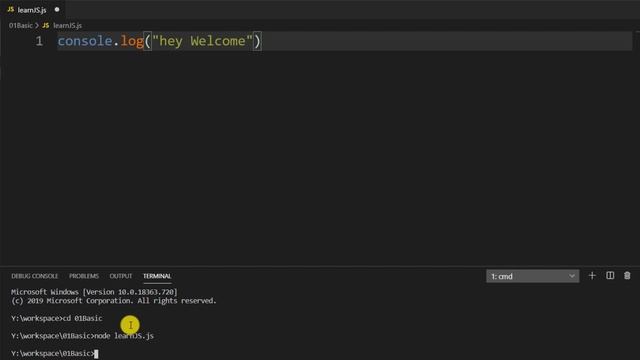
Task: Open the 01Basic breadcrumb folder
Action: click(x=20, y=25)
